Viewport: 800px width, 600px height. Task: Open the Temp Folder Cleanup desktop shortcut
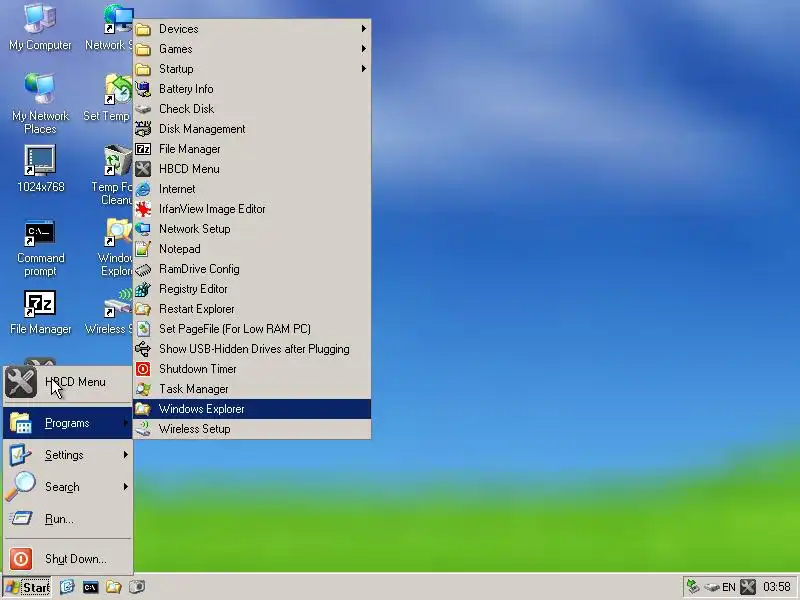click(x=112, y=175)
